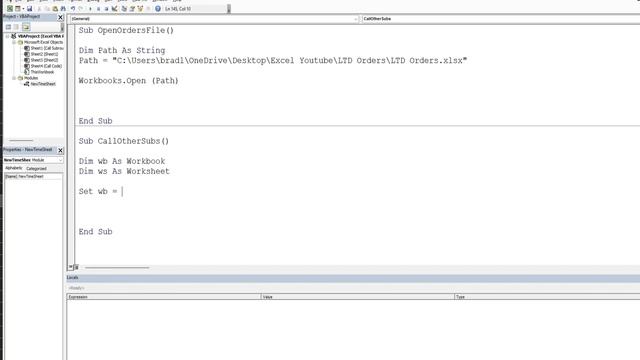Viewport: 640px width, 360px height.
Task: Click the 'Sub CallOtherSubs()' code line
Action: [x=124, y=141]
